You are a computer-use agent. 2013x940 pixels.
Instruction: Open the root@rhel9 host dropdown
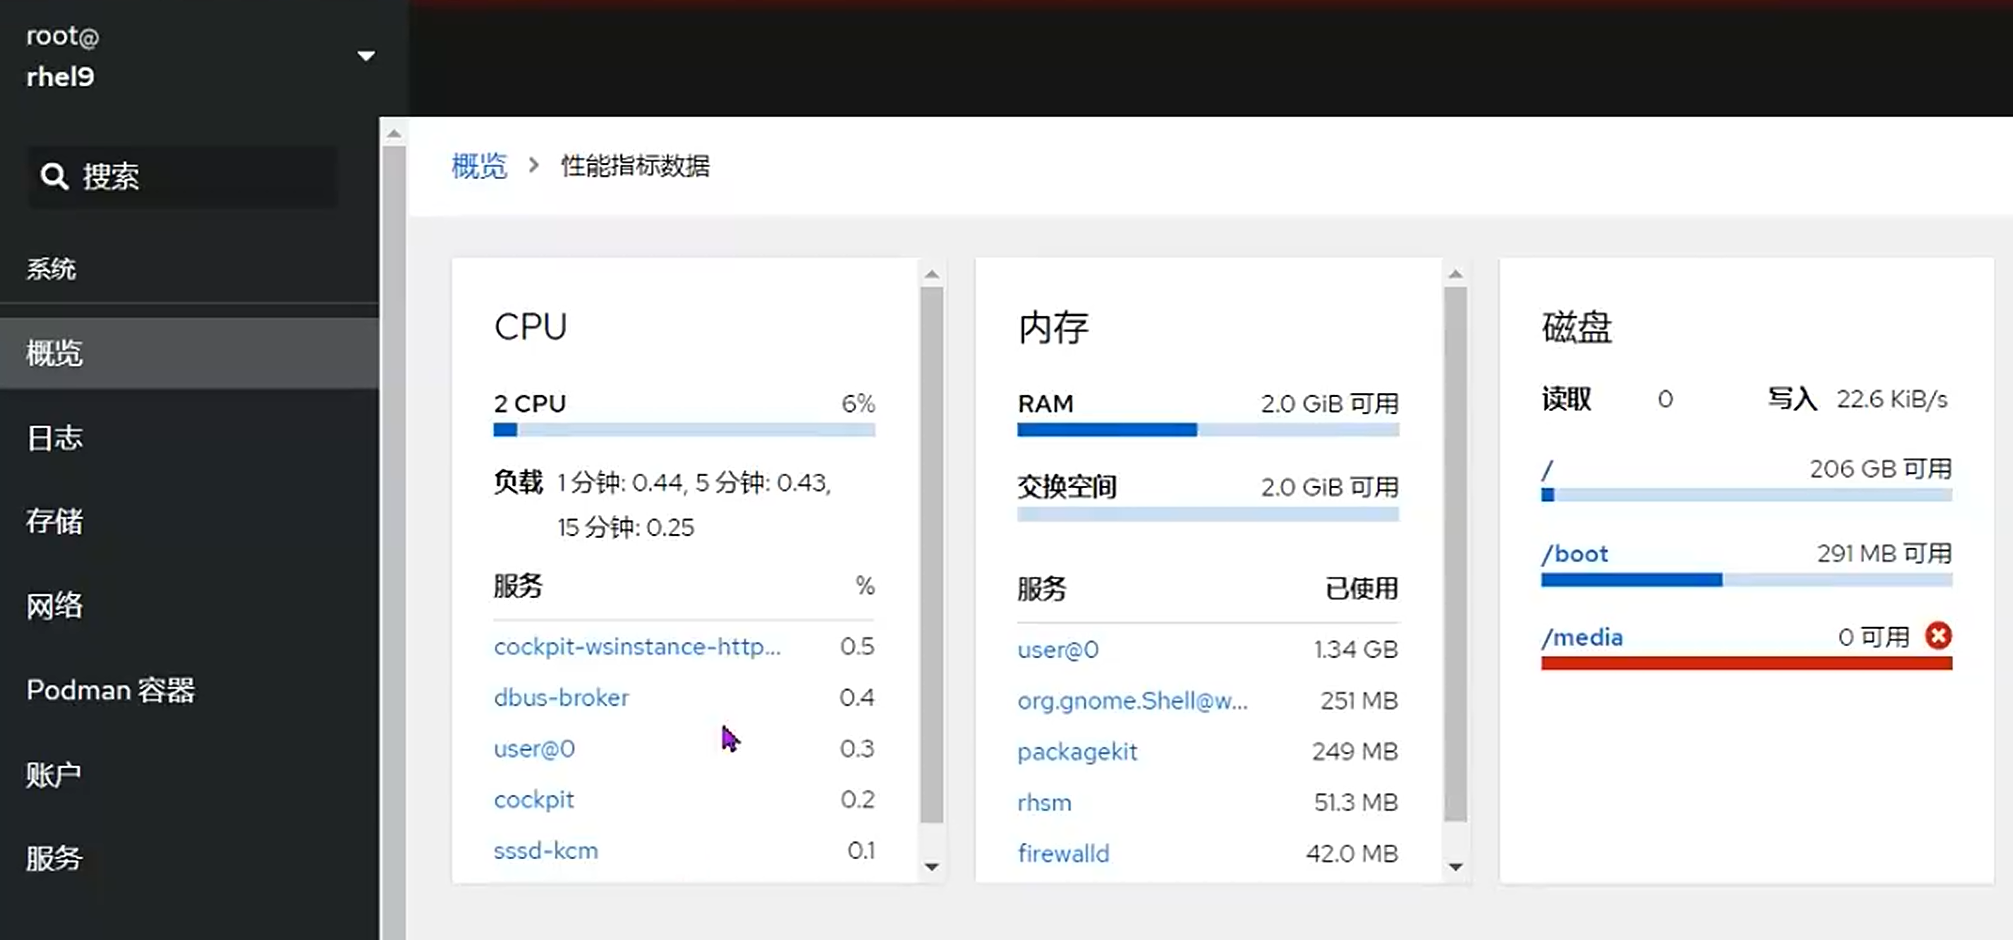(x=365, y=56)
